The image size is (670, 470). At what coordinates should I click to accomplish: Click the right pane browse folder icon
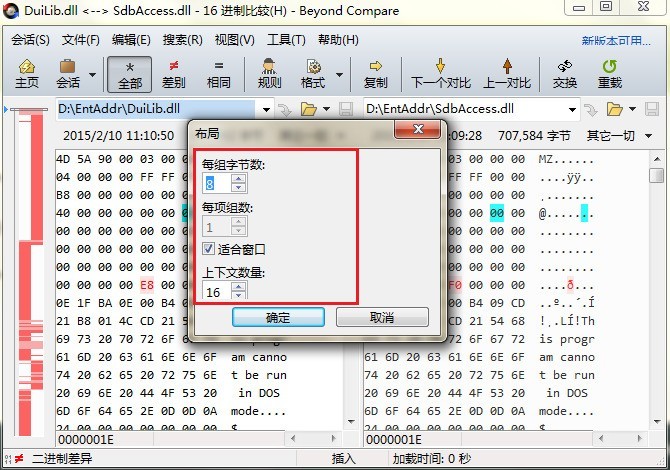(614, 109)
